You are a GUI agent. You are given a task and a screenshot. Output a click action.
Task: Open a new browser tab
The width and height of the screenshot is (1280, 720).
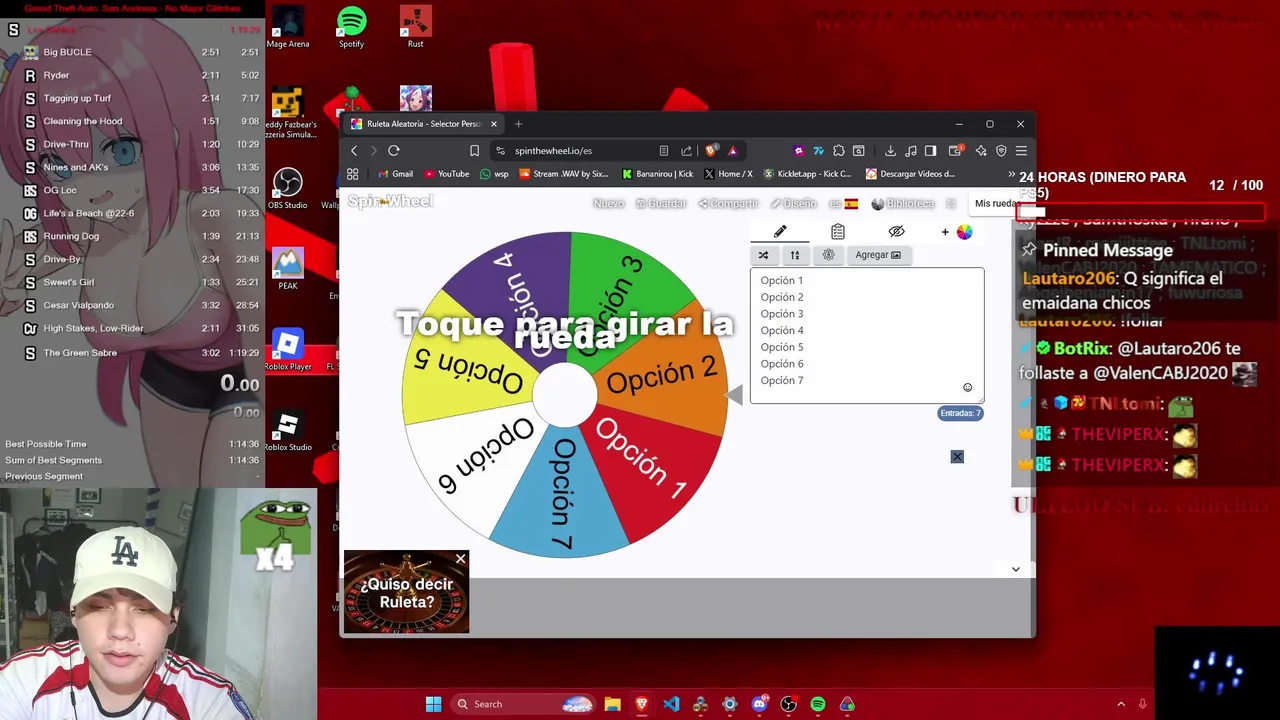(x=518, y=124)
